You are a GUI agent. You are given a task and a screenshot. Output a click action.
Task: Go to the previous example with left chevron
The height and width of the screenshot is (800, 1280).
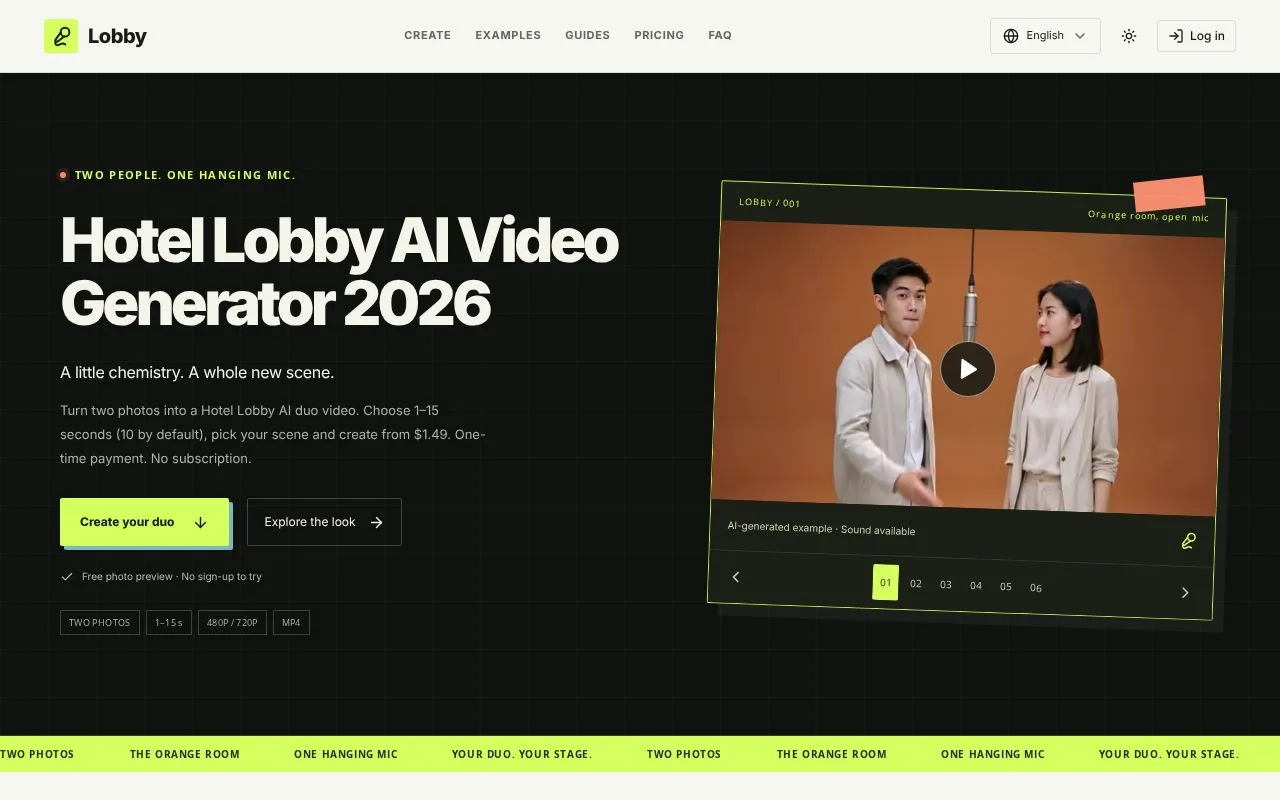pos(736,576)
